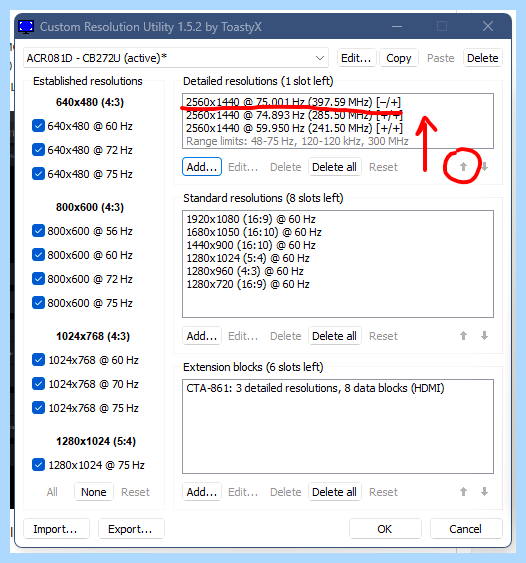Screen dimensions: 526x563
Task: Click Import... button
Action: (x=56, y=529)
